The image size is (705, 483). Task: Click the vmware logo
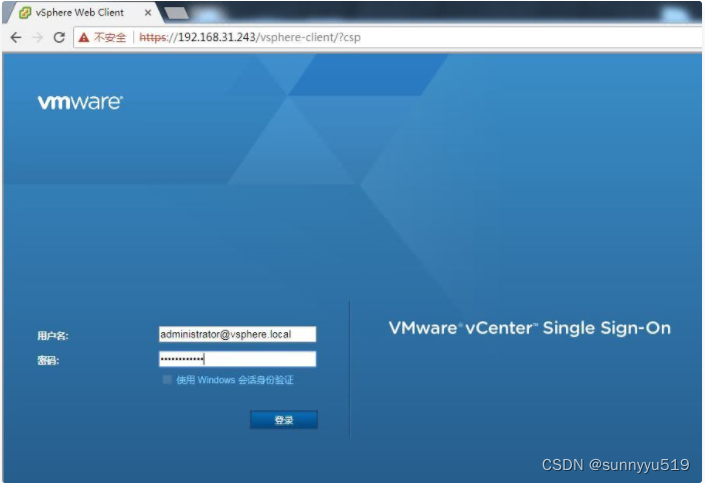click(x=80, y=102)
